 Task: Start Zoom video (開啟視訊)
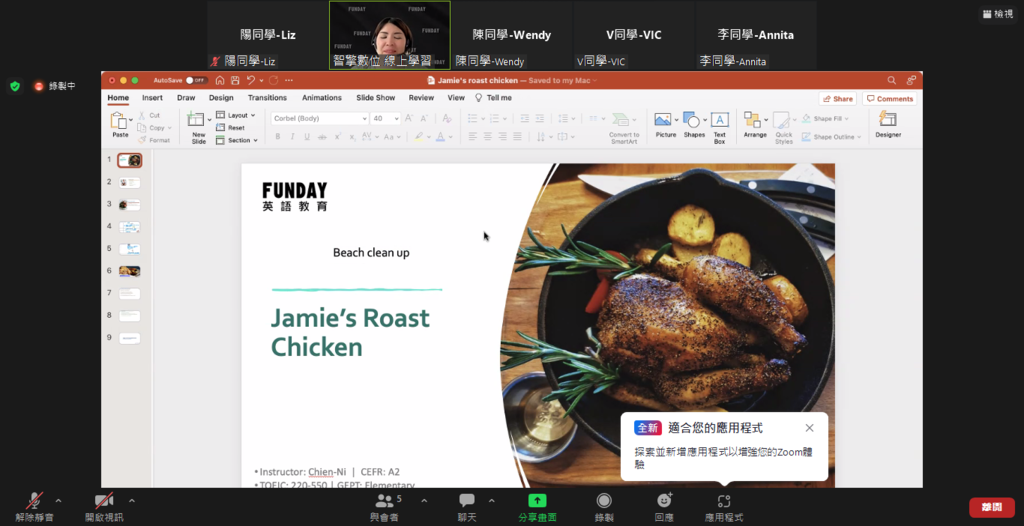point(104,507)
